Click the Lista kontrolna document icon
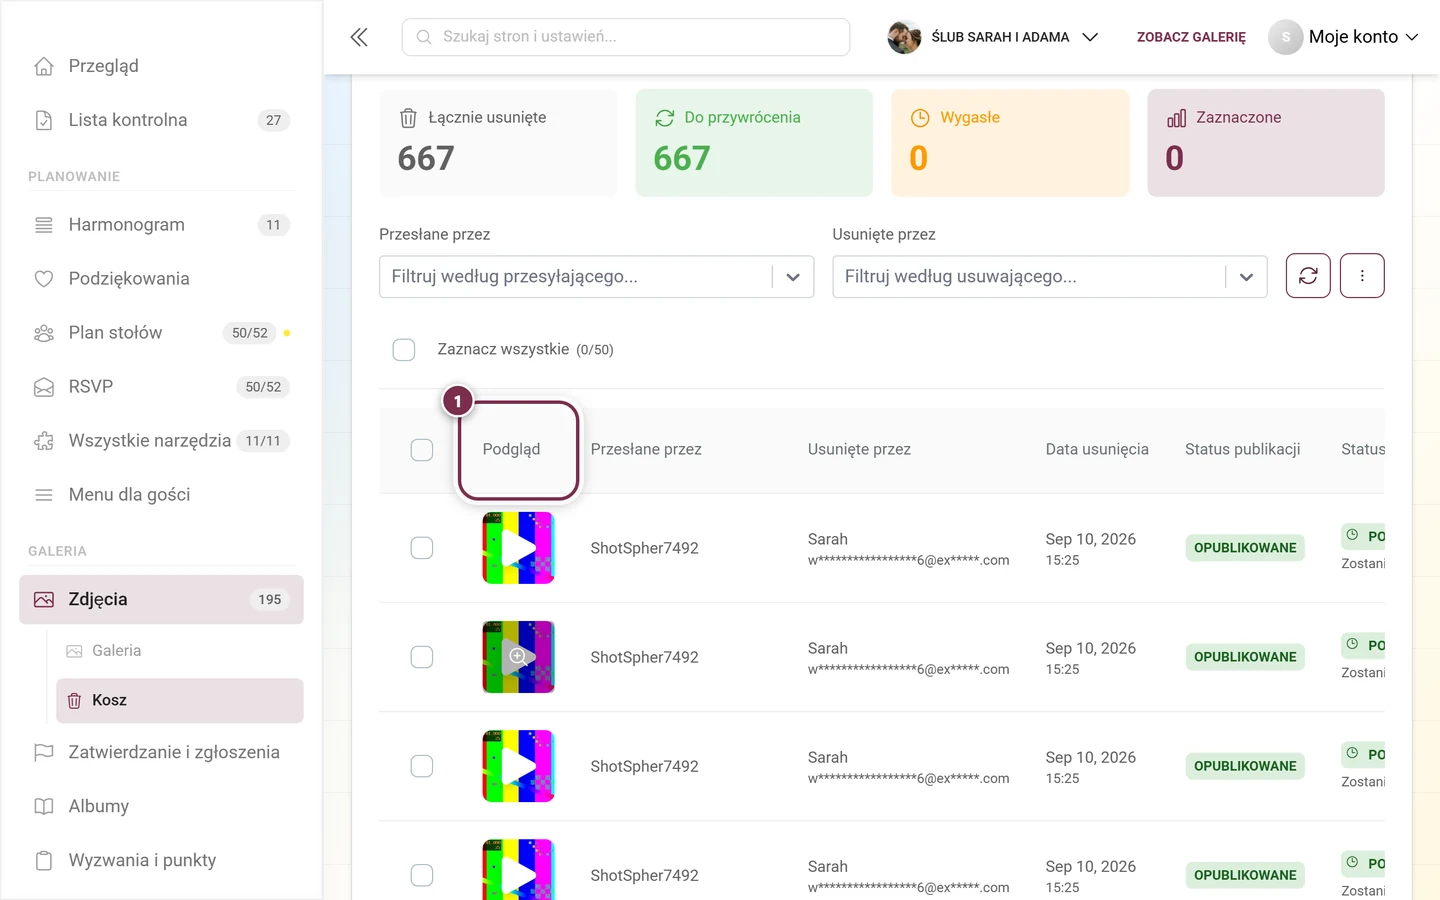The image size is (1440, 900). 44,120
